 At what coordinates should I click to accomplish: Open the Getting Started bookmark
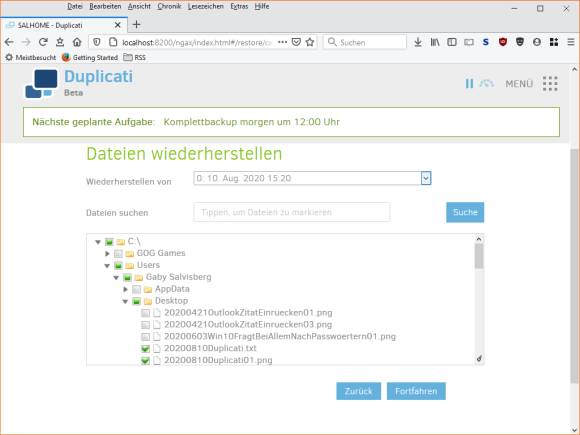click(x=90, y=57)
